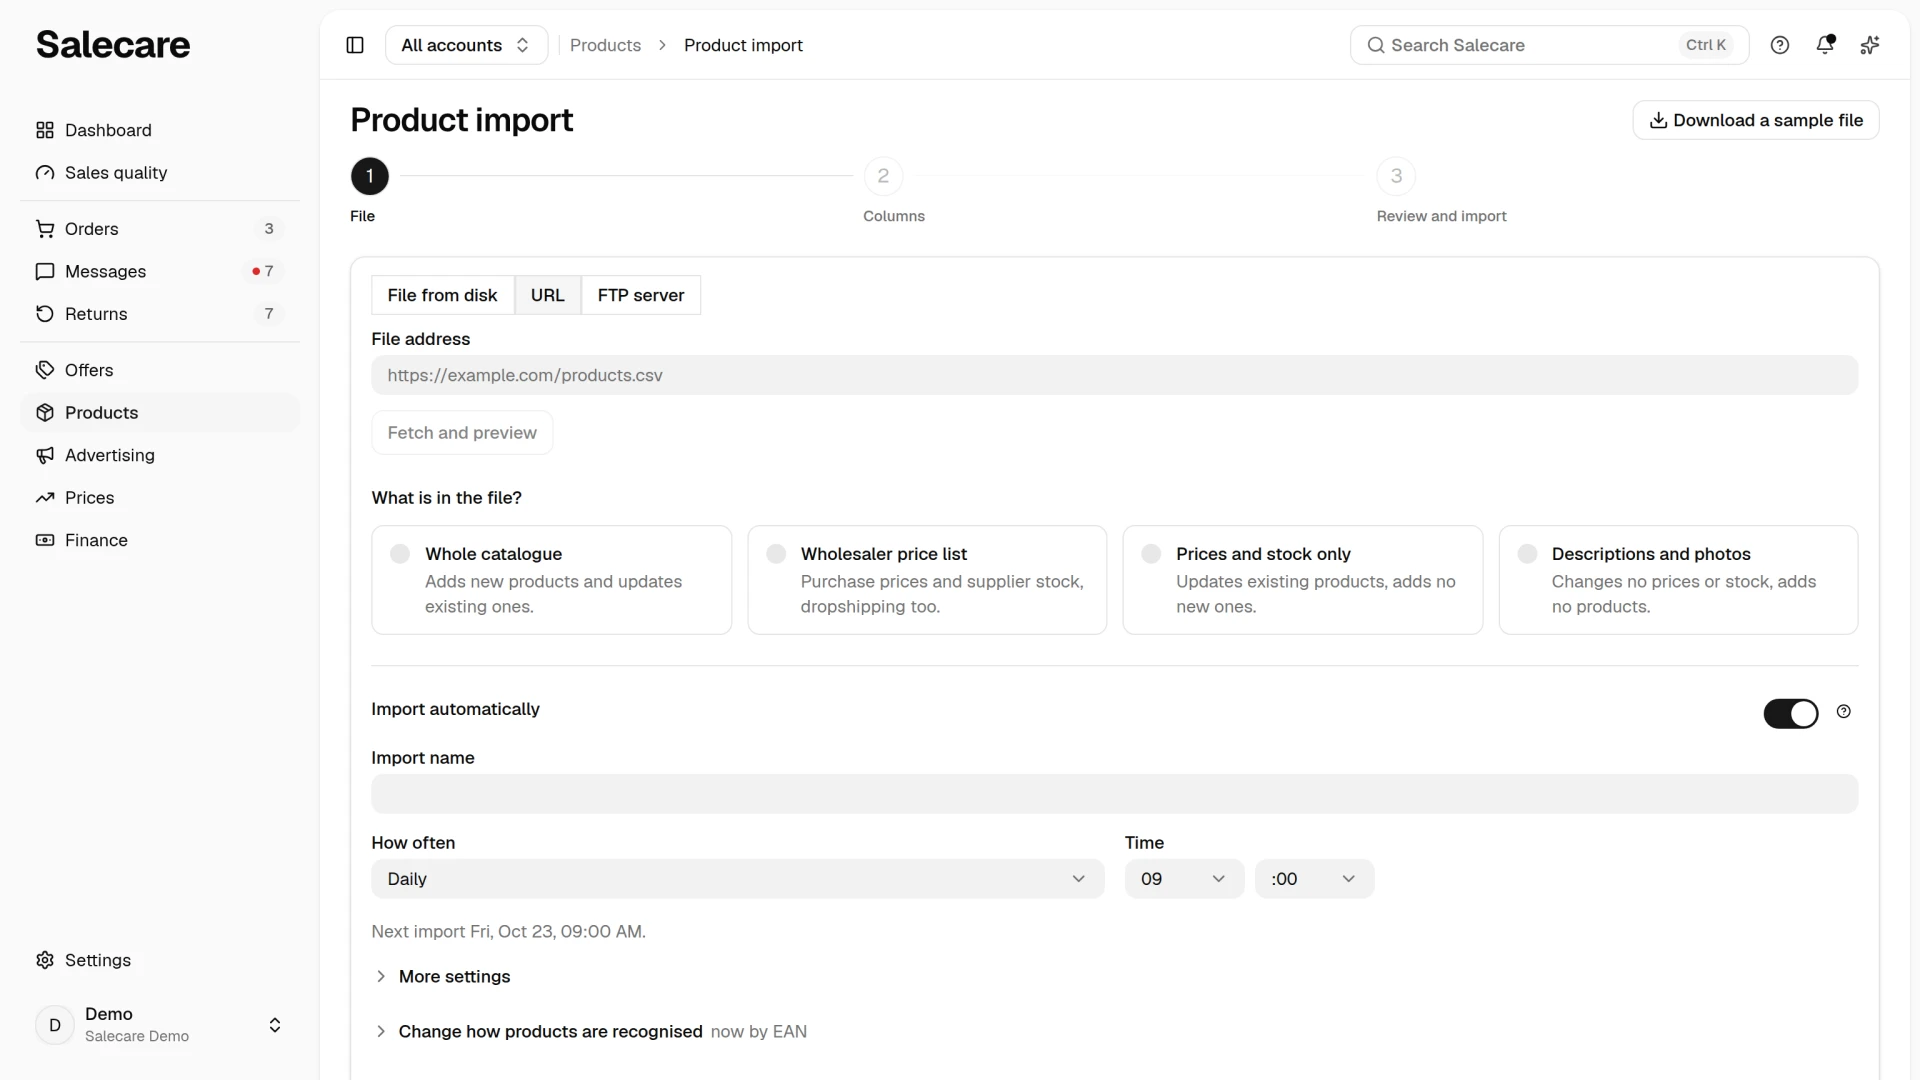Click the Orders cart icon

point(45,229)
